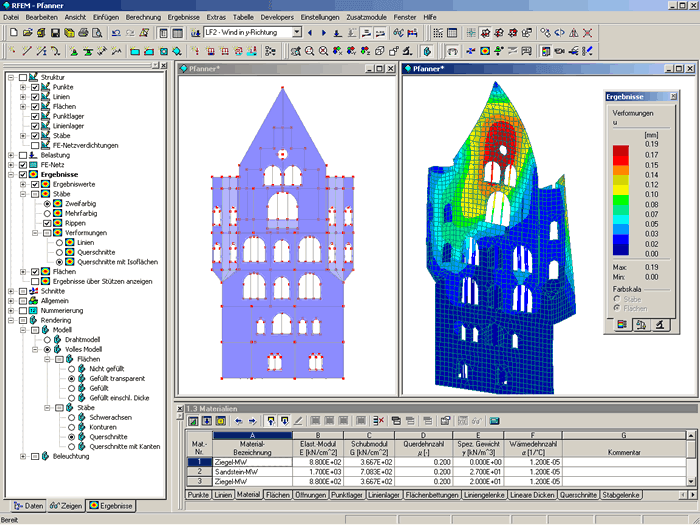Click the table grid toolbar icon
Screen dimensions: 700x525
(x=452, y=33)
